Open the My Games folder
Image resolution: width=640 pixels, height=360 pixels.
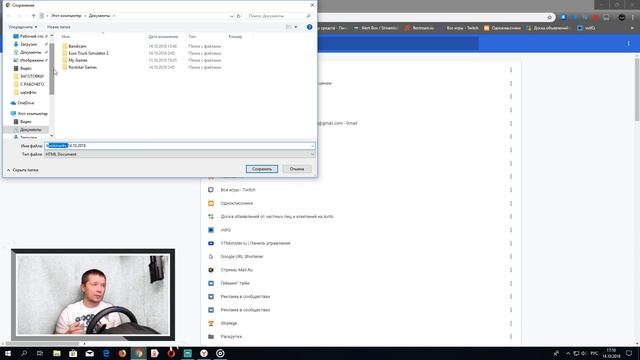[78, 60]
